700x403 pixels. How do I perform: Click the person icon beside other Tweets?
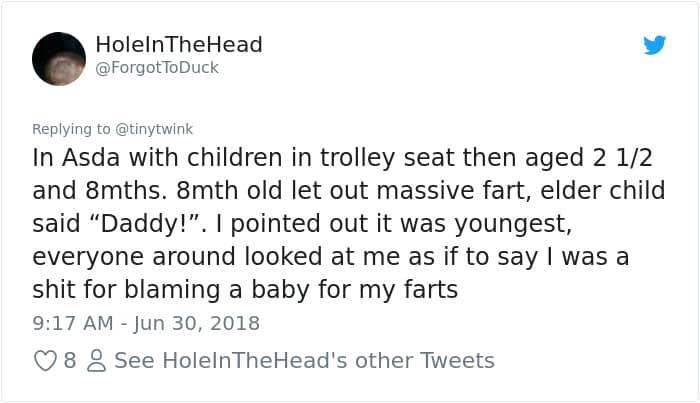click(x=96, y=360)
